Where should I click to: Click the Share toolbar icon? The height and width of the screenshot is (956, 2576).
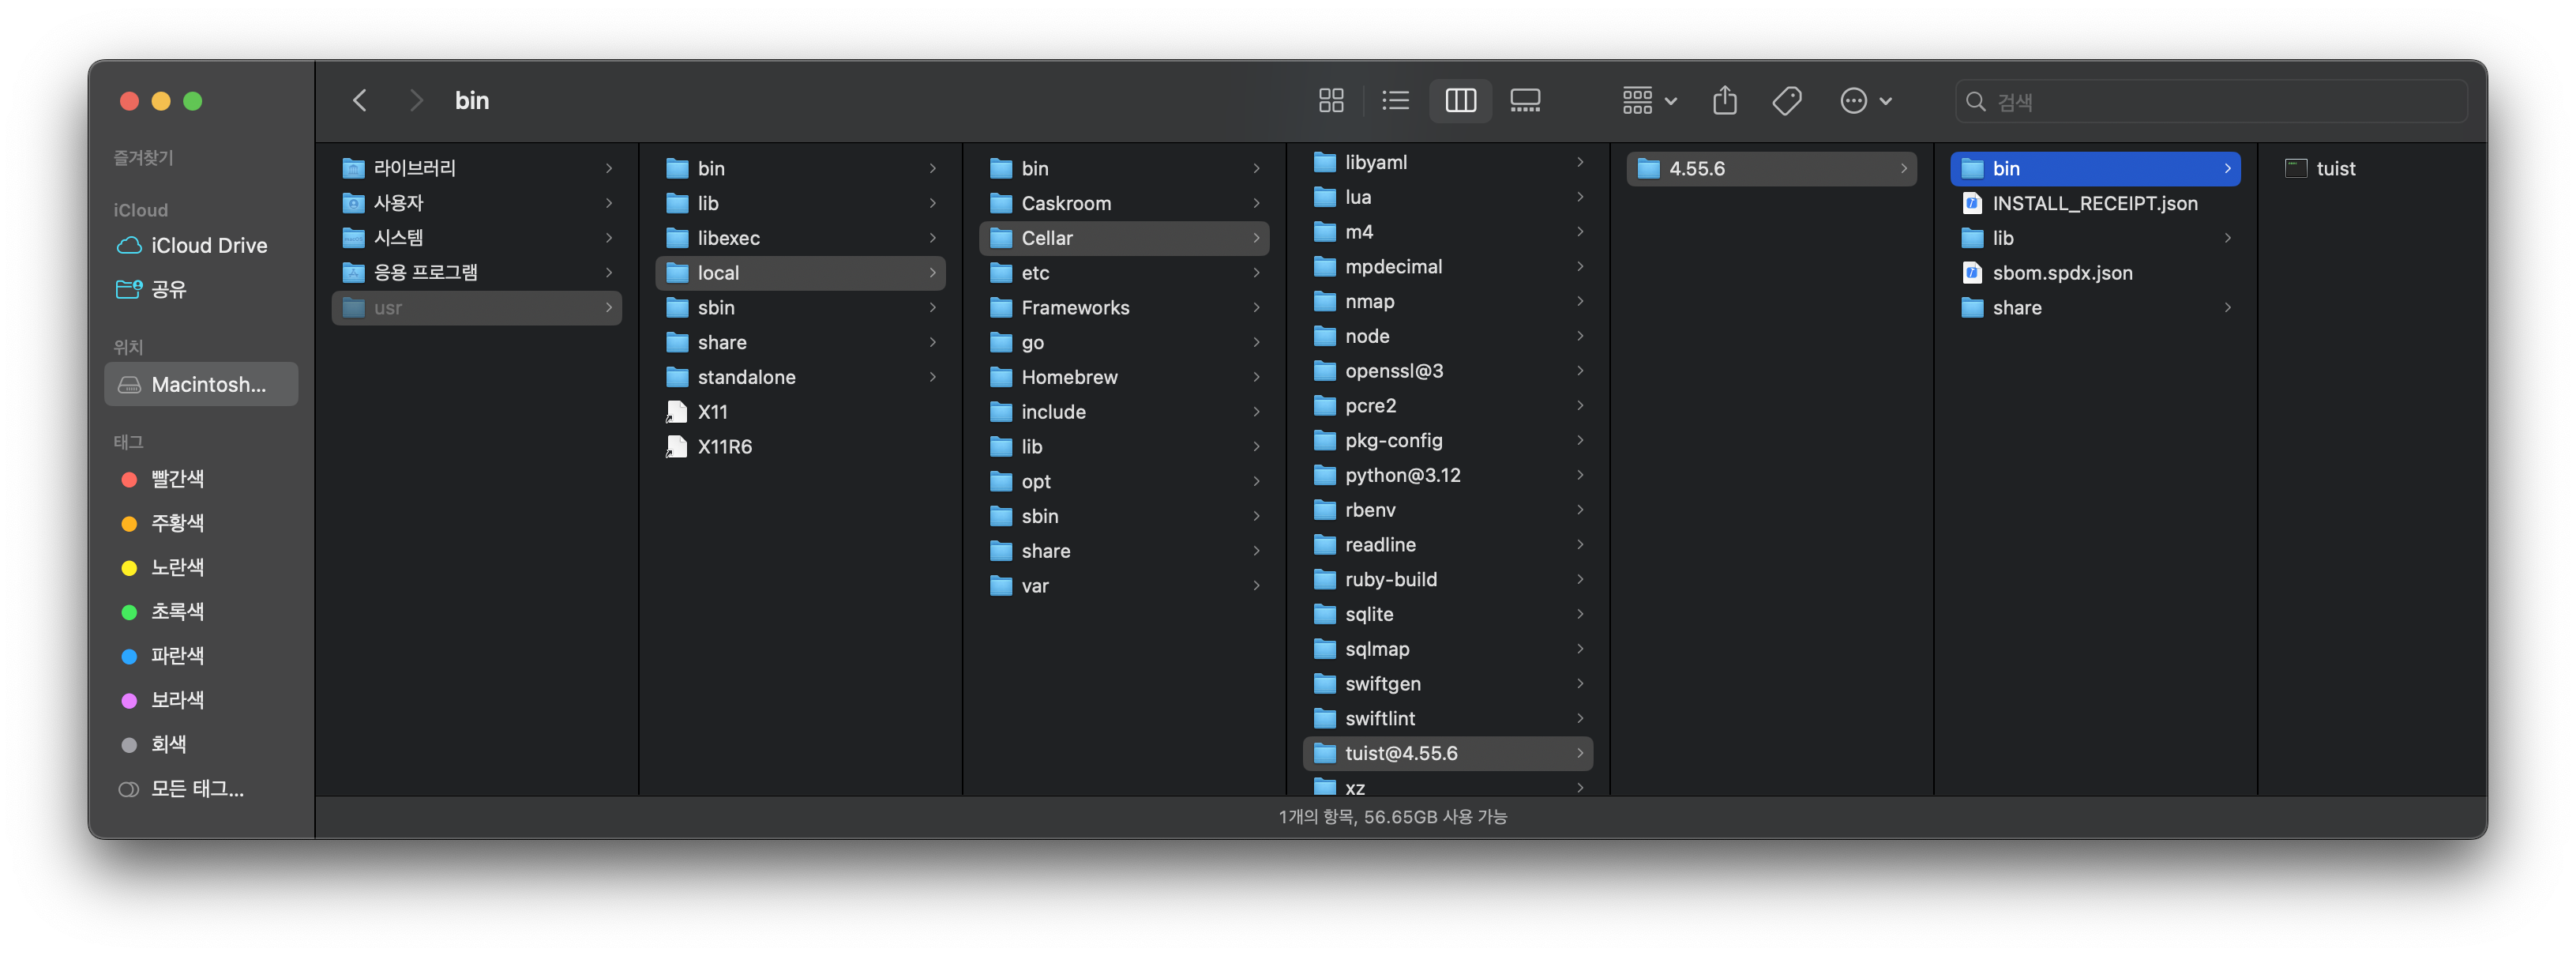coord(1724,101)
